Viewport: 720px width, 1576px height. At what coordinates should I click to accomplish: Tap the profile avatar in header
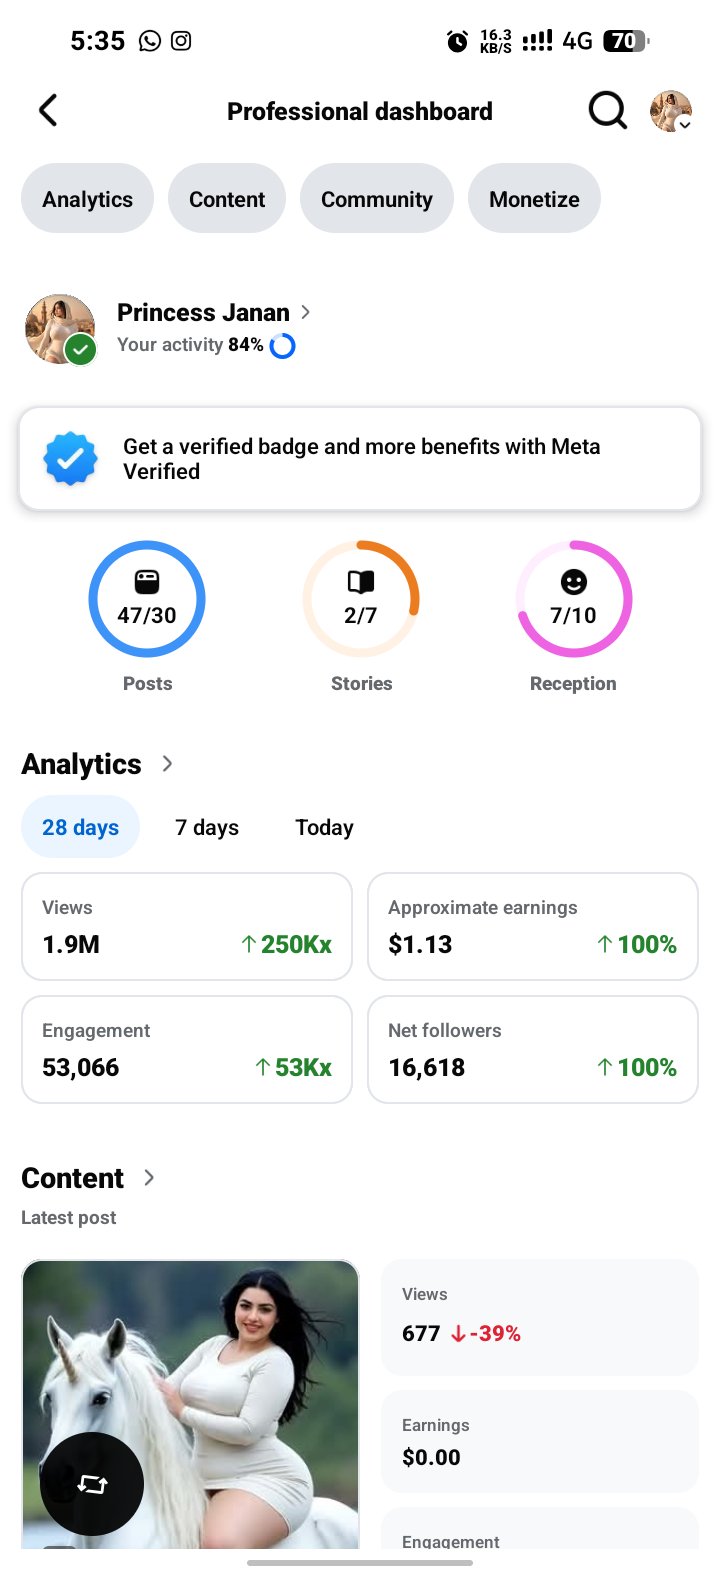click(x=671, y=110)
